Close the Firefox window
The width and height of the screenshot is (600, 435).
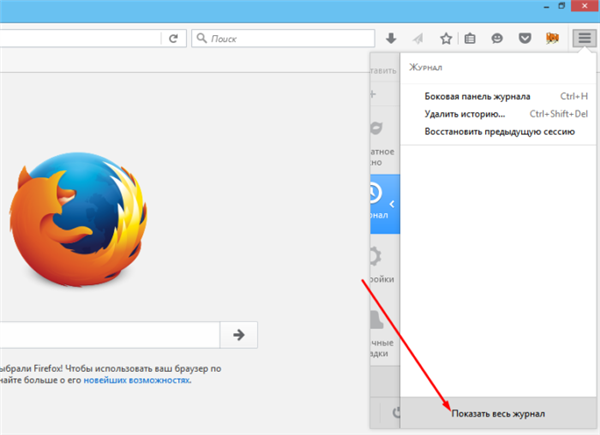pyautogui.click(x=585, y=6)
